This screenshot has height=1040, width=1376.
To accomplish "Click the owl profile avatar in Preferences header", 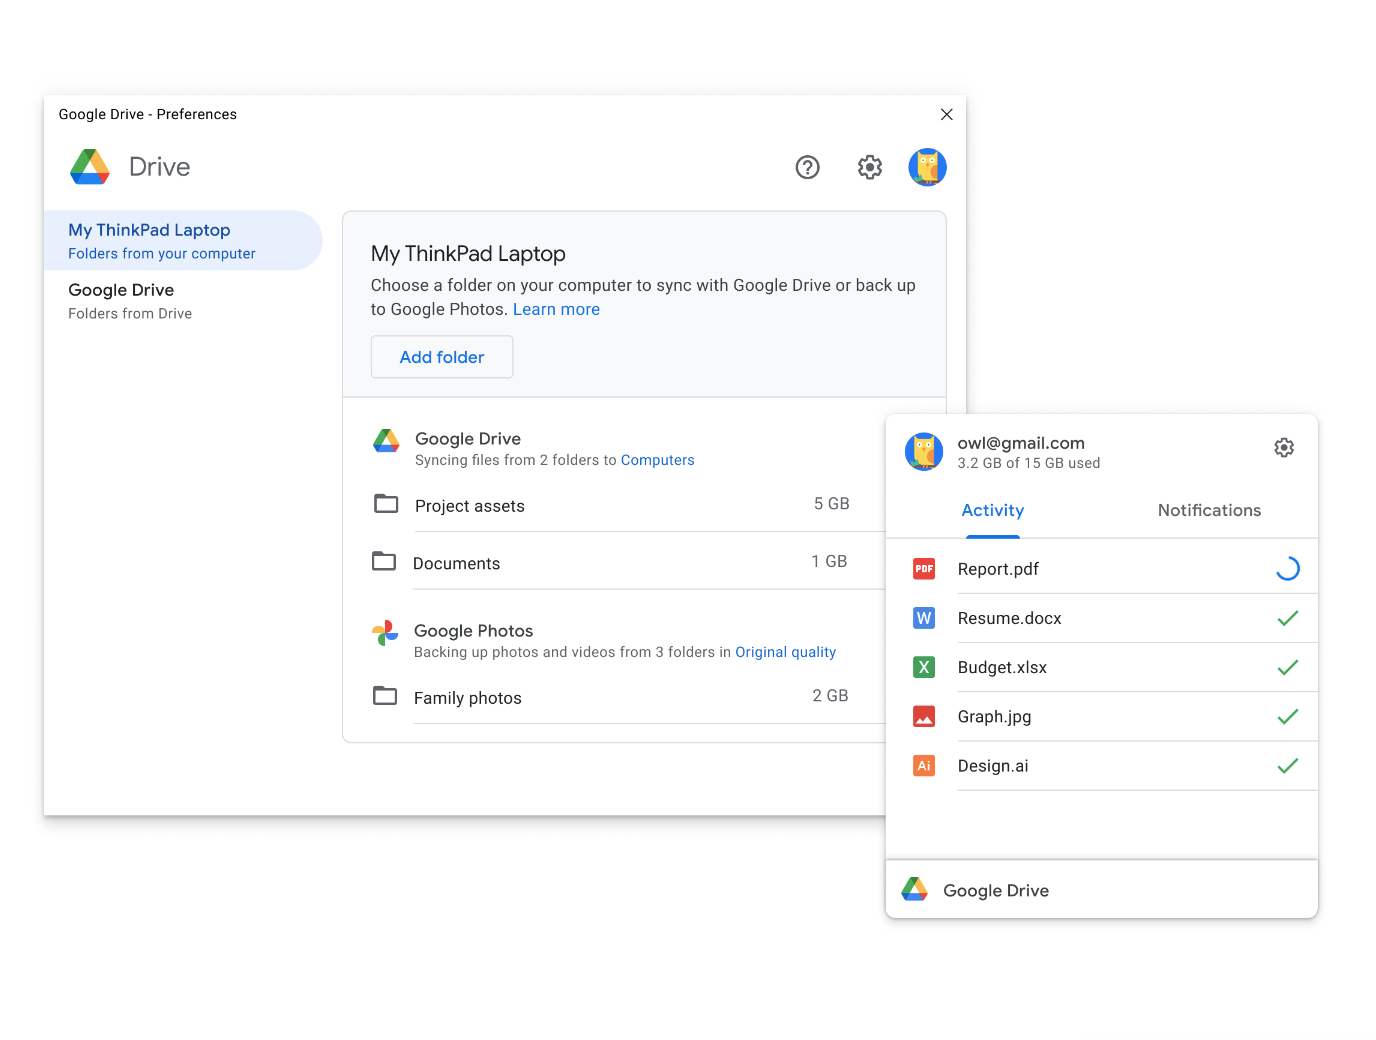I will pos(927,167).
